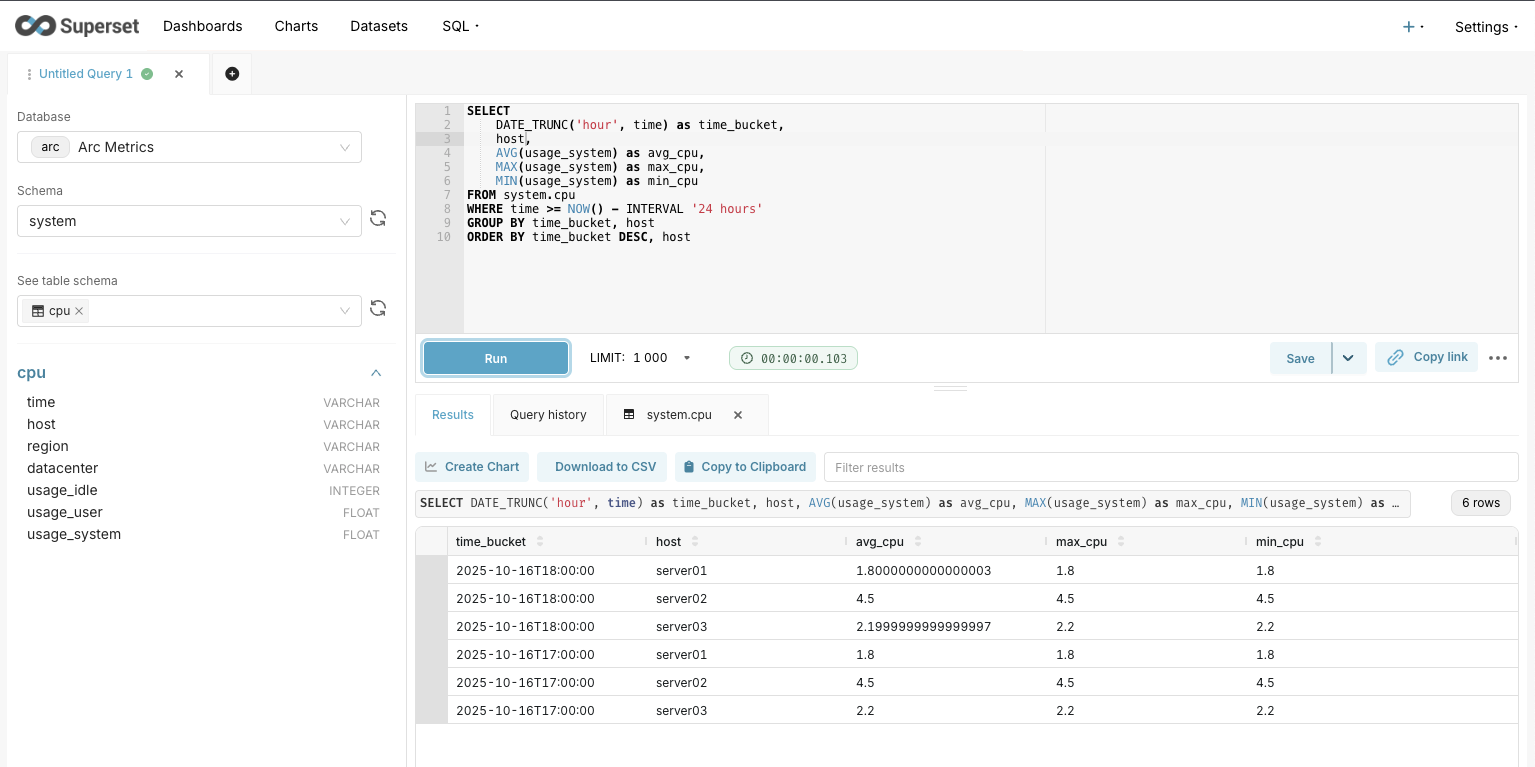Open the Database dropdown
This screenshot has height=767, width=1535.
[x=189, y=147]
